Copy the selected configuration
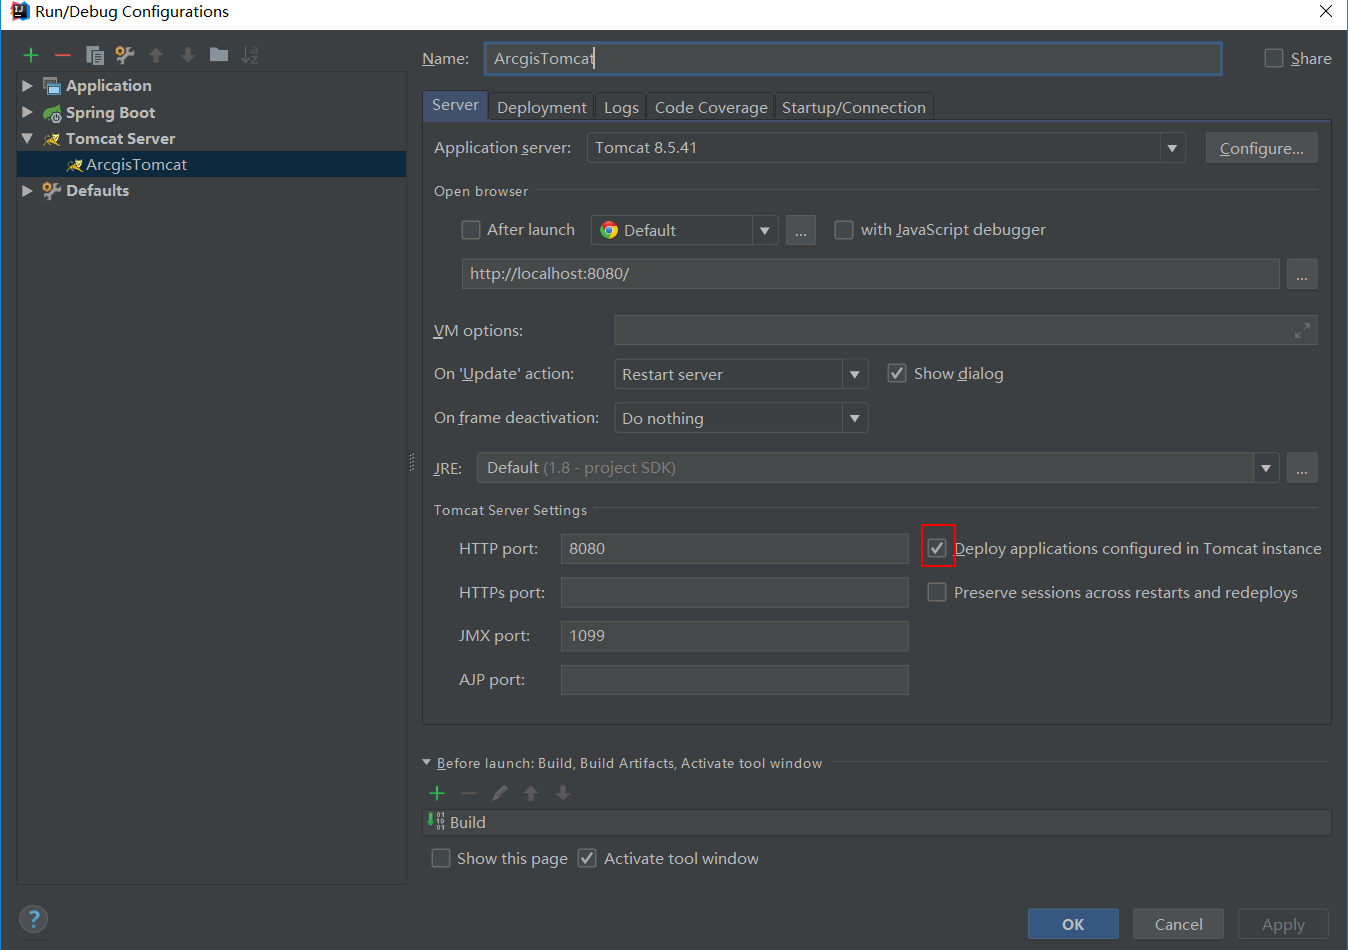1348x950 pixels. point(95,55)
